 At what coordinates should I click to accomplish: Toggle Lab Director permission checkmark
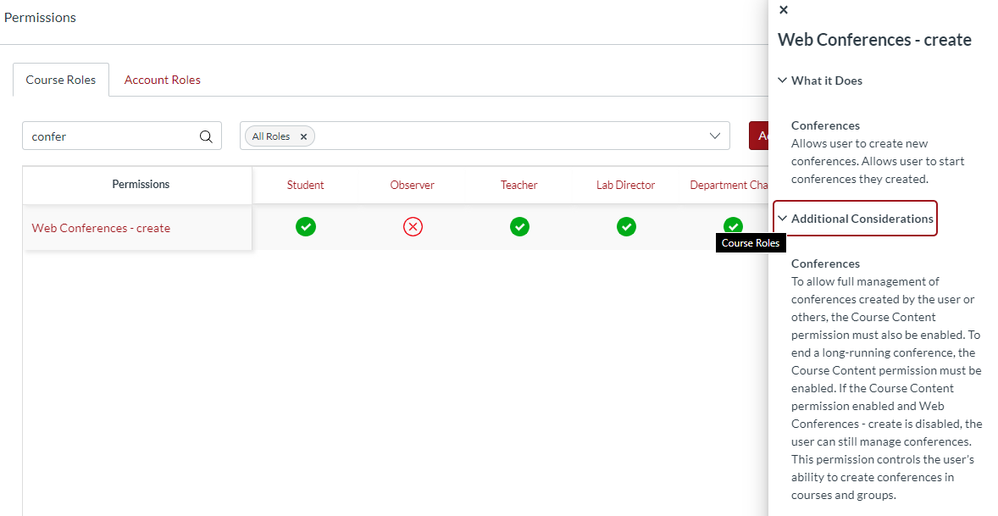(x=626, y=227)
